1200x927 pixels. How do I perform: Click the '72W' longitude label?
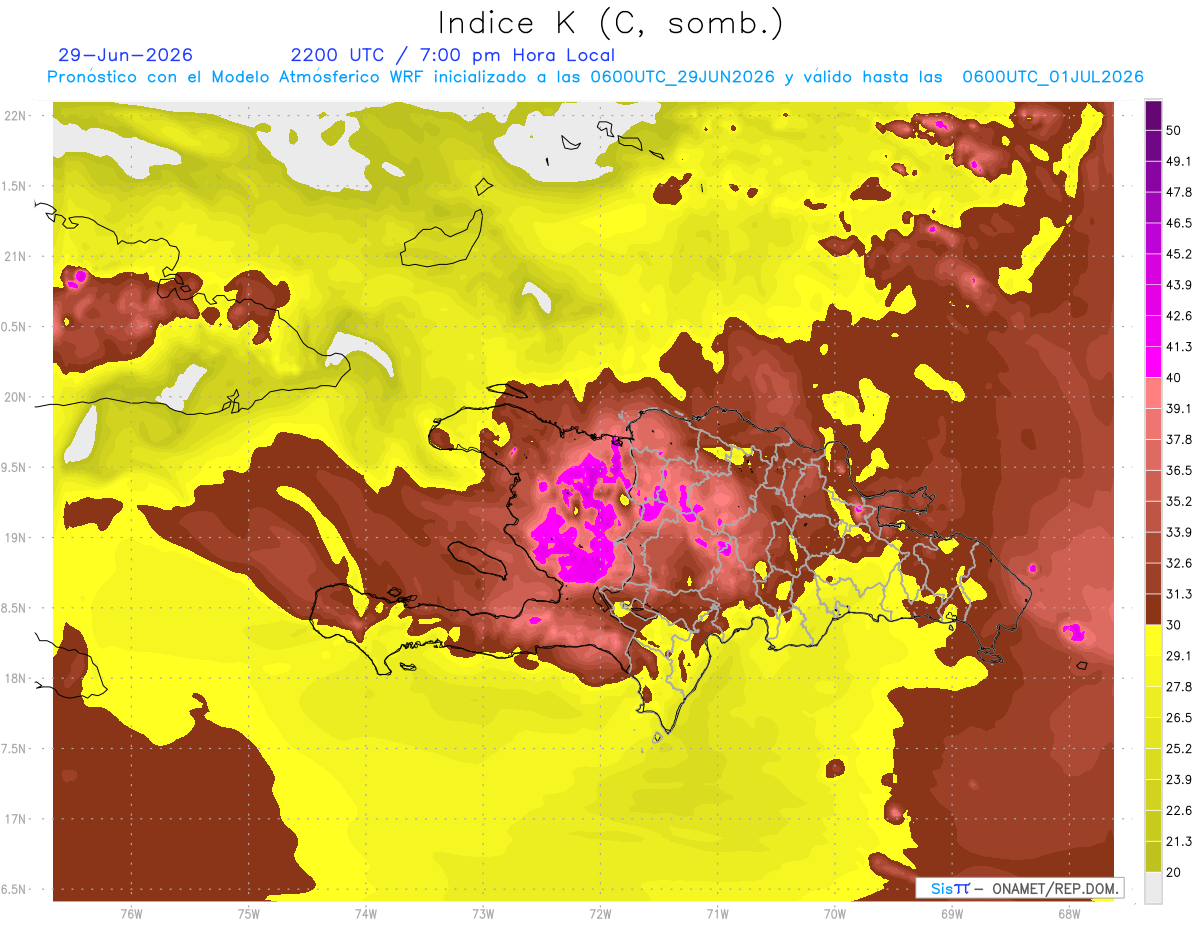(600, 913)
